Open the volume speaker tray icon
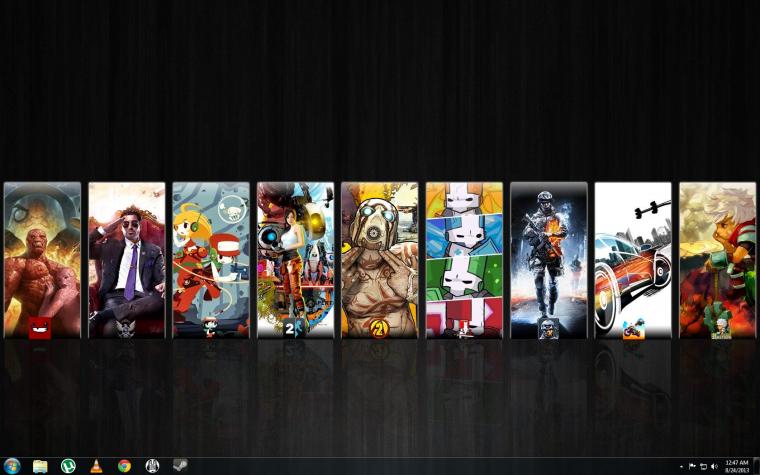The image size is (760, 475). pos(714,467)
